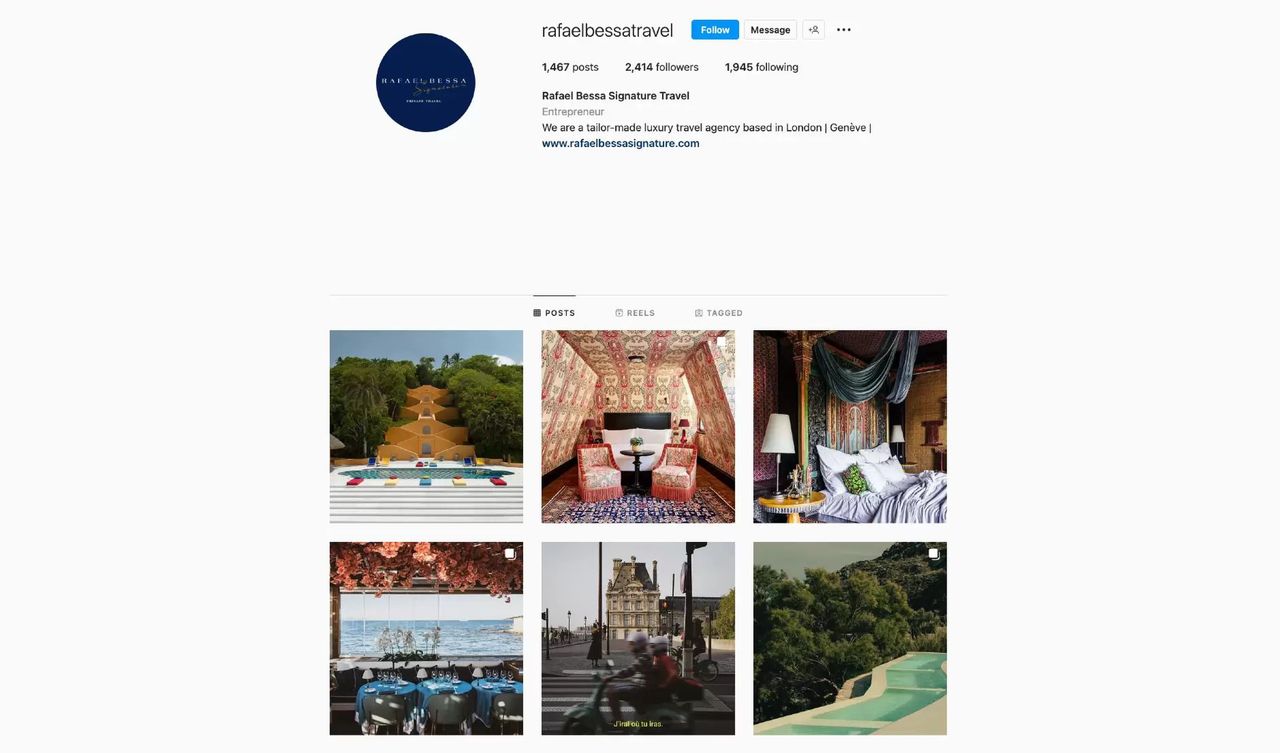Click the carousel icon on seaside restaurant post
The width and height of the screenshot is (1280, 753).
[509, 554]
